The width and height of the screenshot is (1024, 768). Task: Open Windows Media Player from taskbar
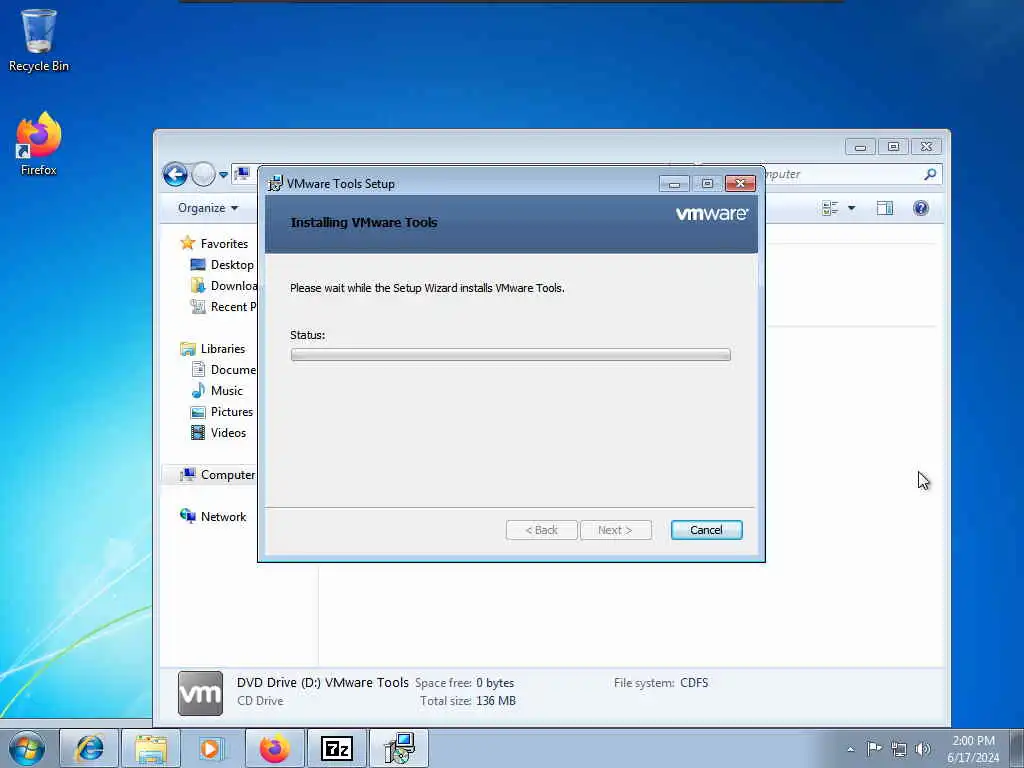click(x=212, y=748)
